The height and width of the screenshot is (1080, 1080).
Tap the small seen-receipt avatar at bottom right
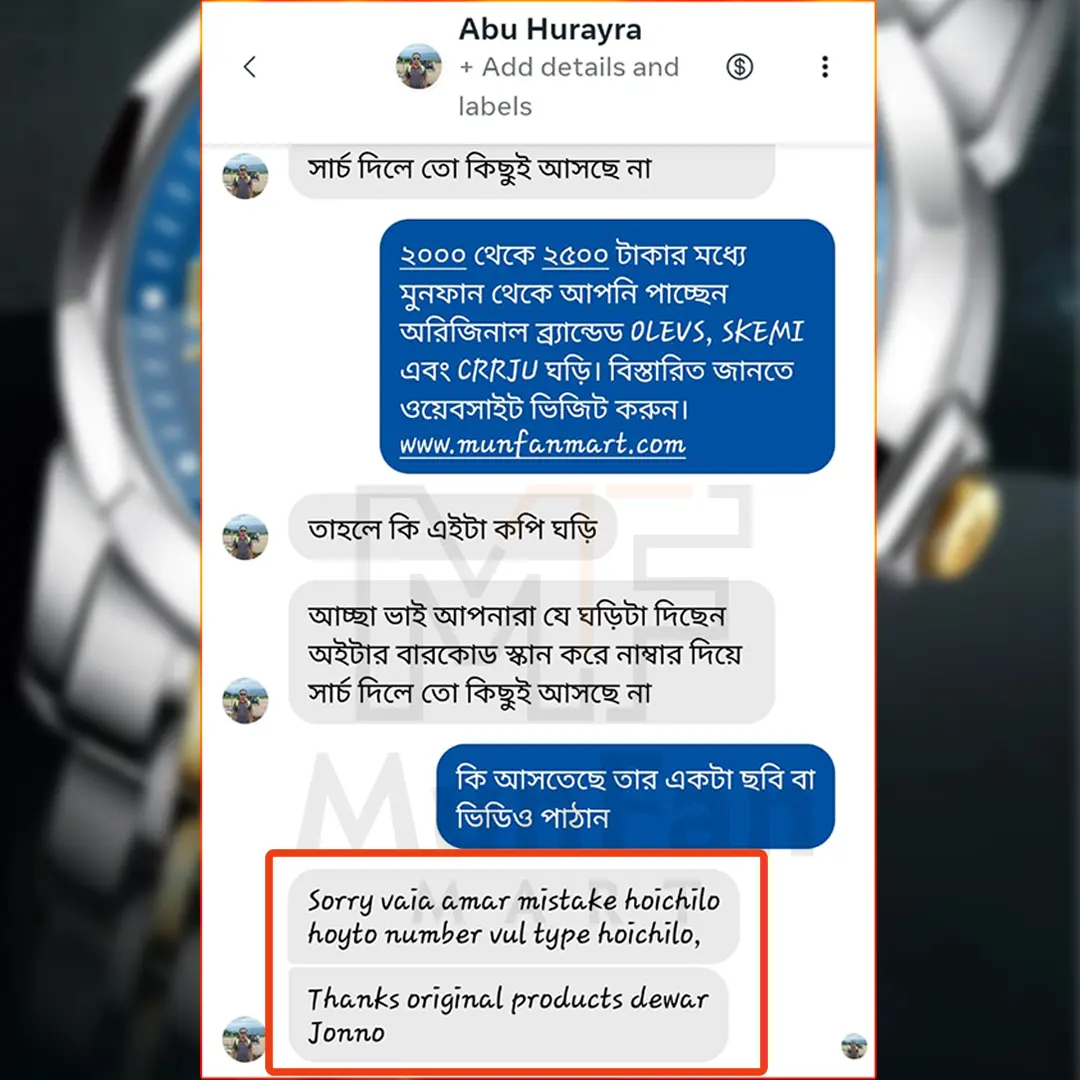click(x=854, y=1046)
